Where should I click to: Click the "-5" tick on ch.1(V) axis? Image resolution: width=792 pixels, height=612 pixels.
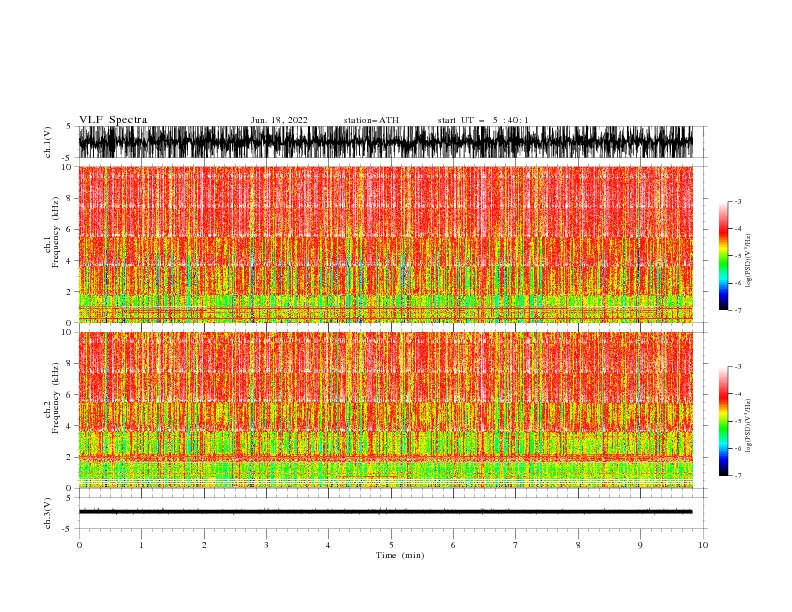[67, 158]
